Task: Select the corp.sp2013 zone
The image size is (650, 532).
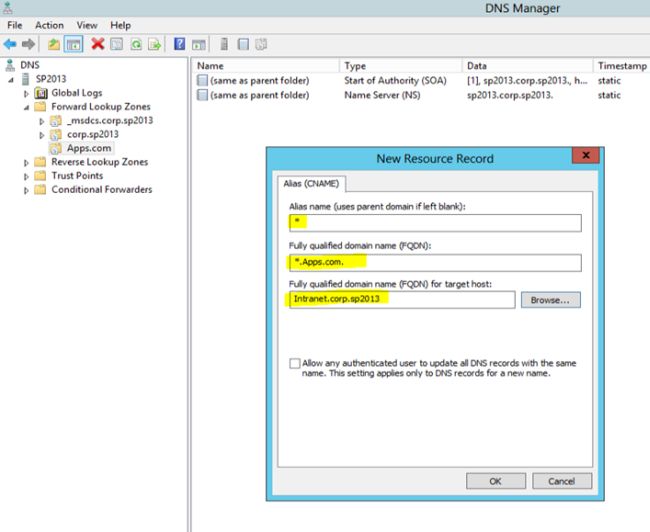Action: 93,134
